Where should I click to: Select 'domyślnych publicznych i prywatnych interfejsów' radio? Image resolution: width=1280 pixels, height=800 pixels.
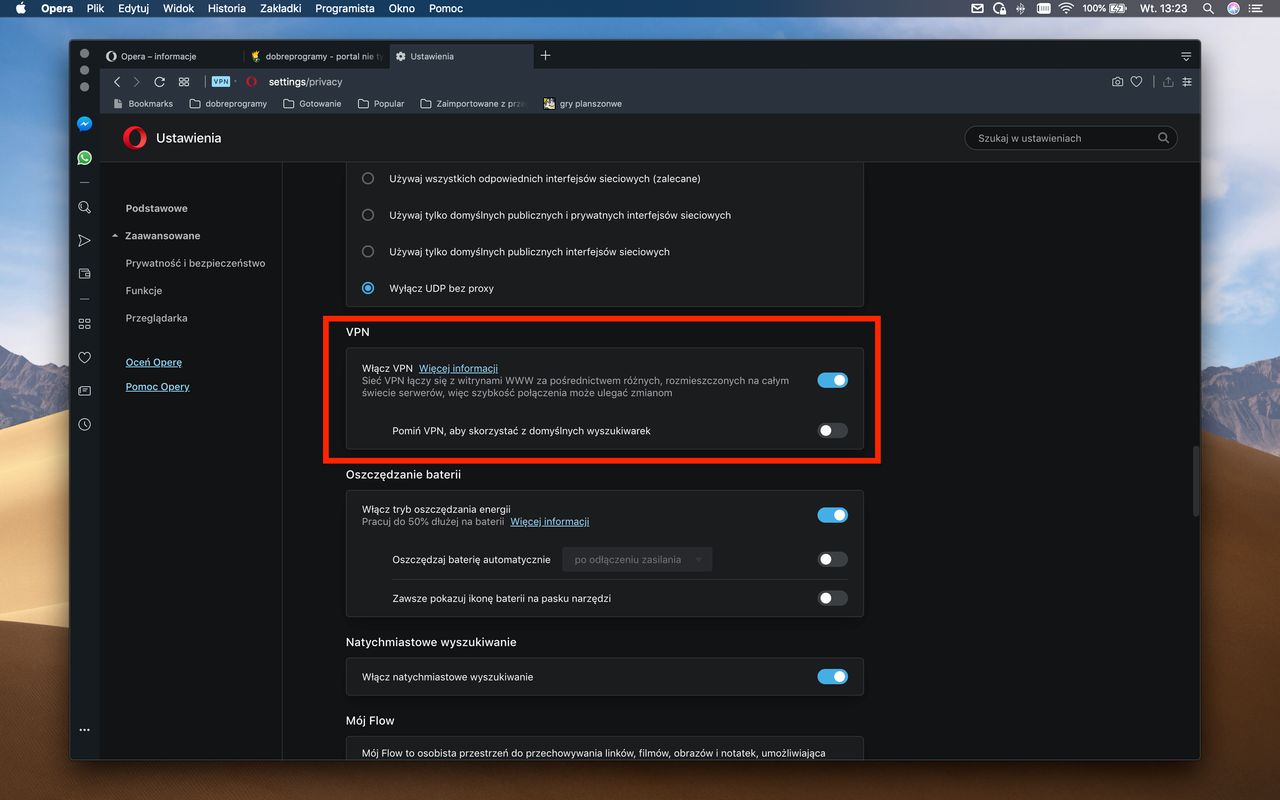[368, 215]
